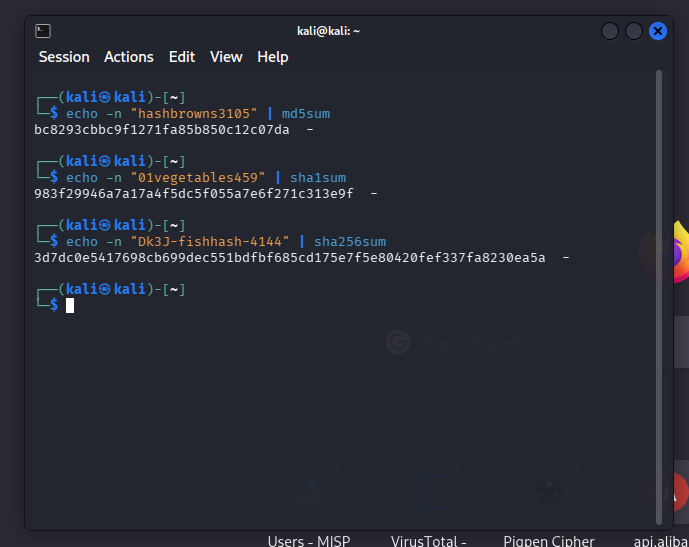The image size is (689, 547).
Task: Open the Actions menu
Action: pyautogui.click(x=129, y=57)
